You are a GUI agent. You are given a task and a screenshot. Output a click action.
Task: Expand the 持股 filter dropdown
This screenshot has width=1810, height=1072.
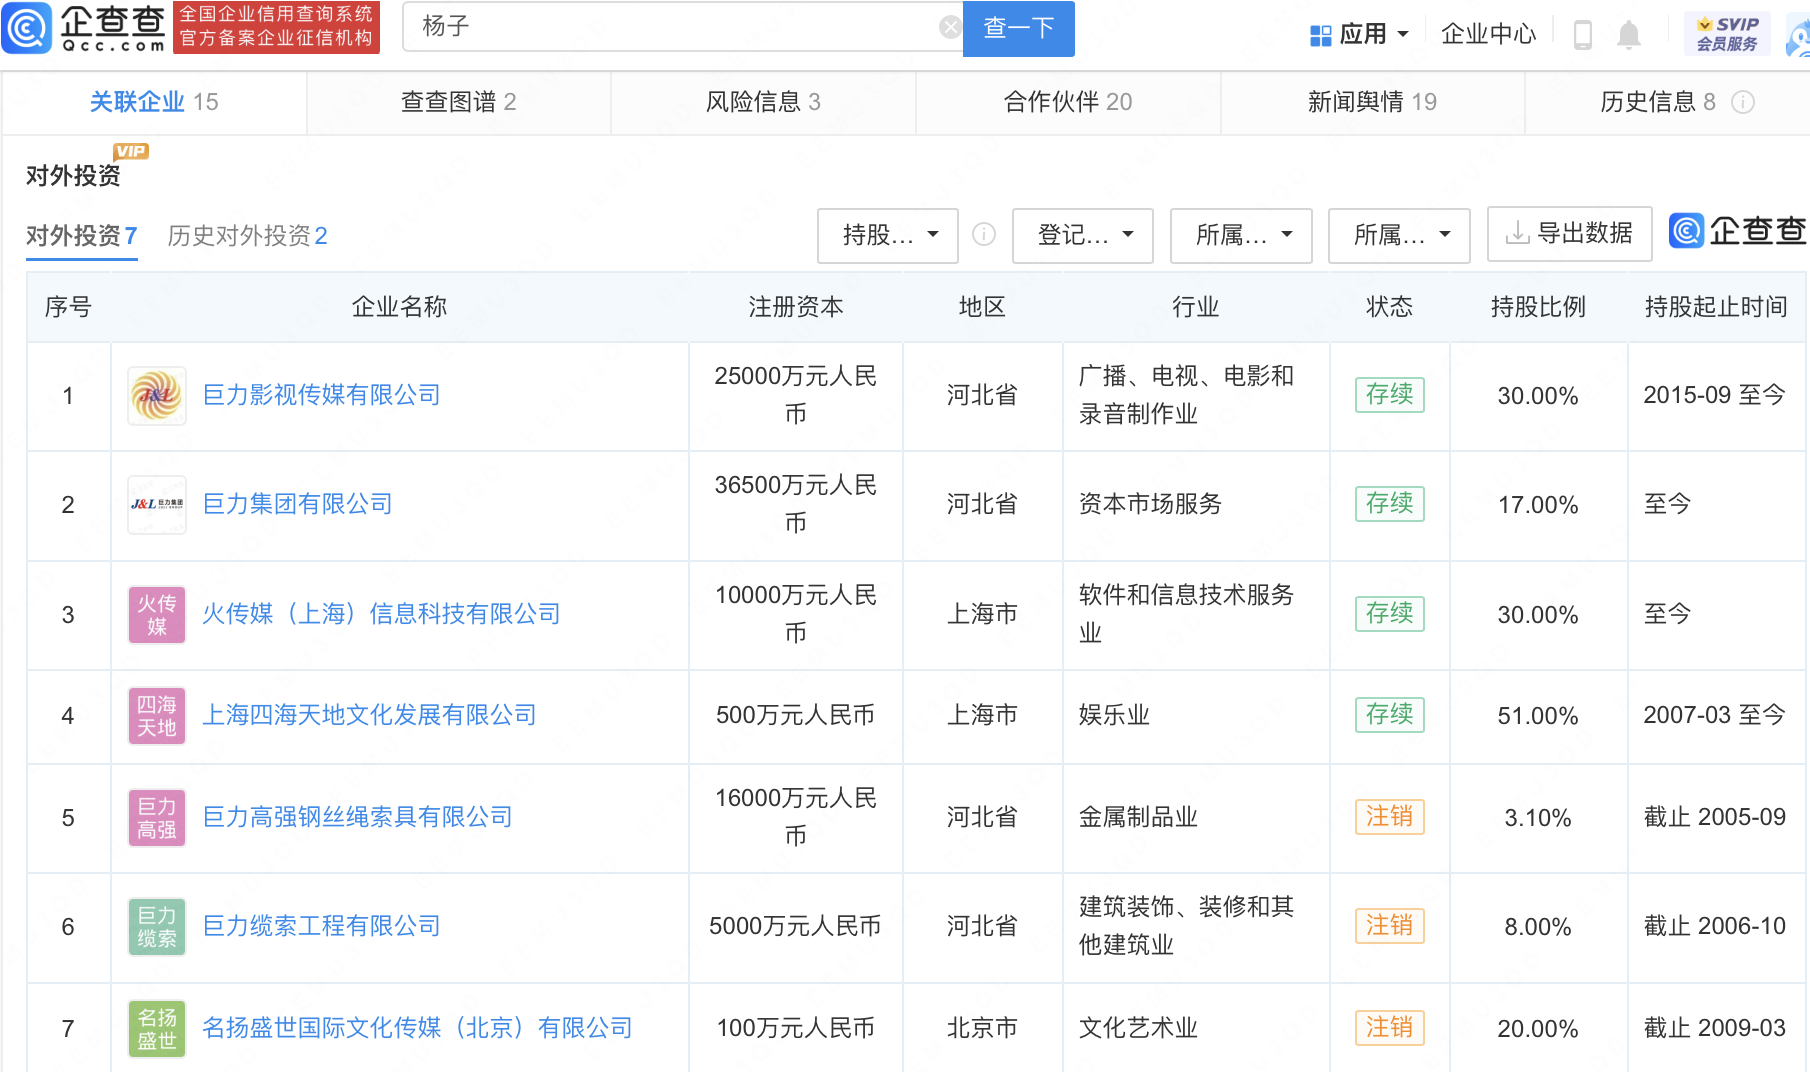888,235
